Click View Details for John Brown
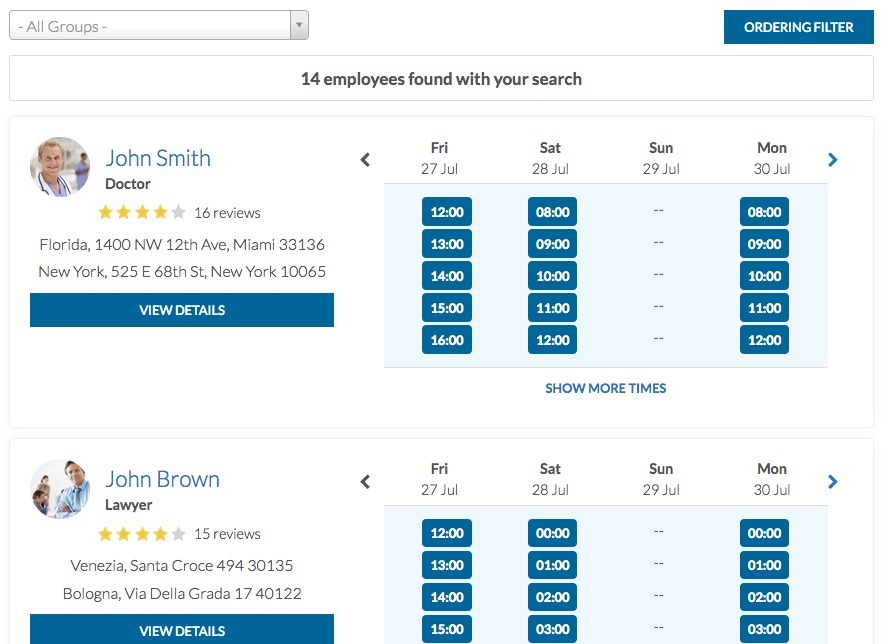888x644 pixels. (x=182, y=631)
